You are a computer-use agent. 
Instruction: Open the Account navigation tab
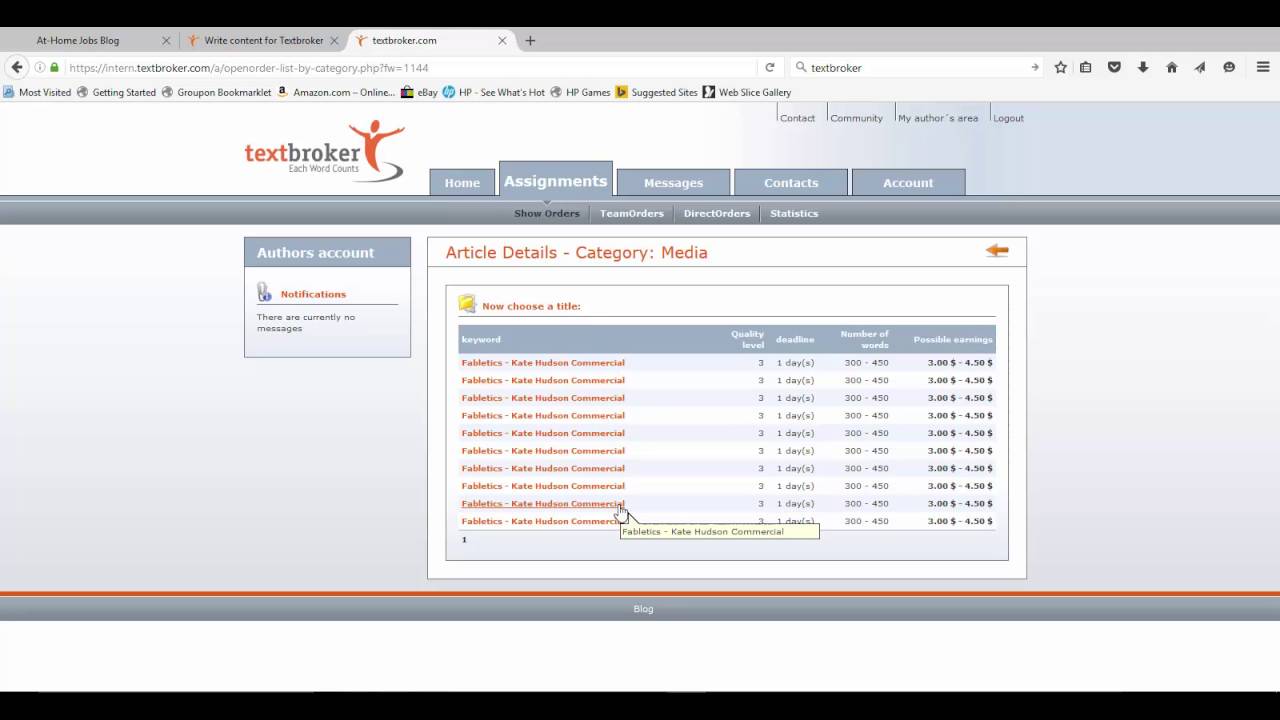tap(908, 182)
